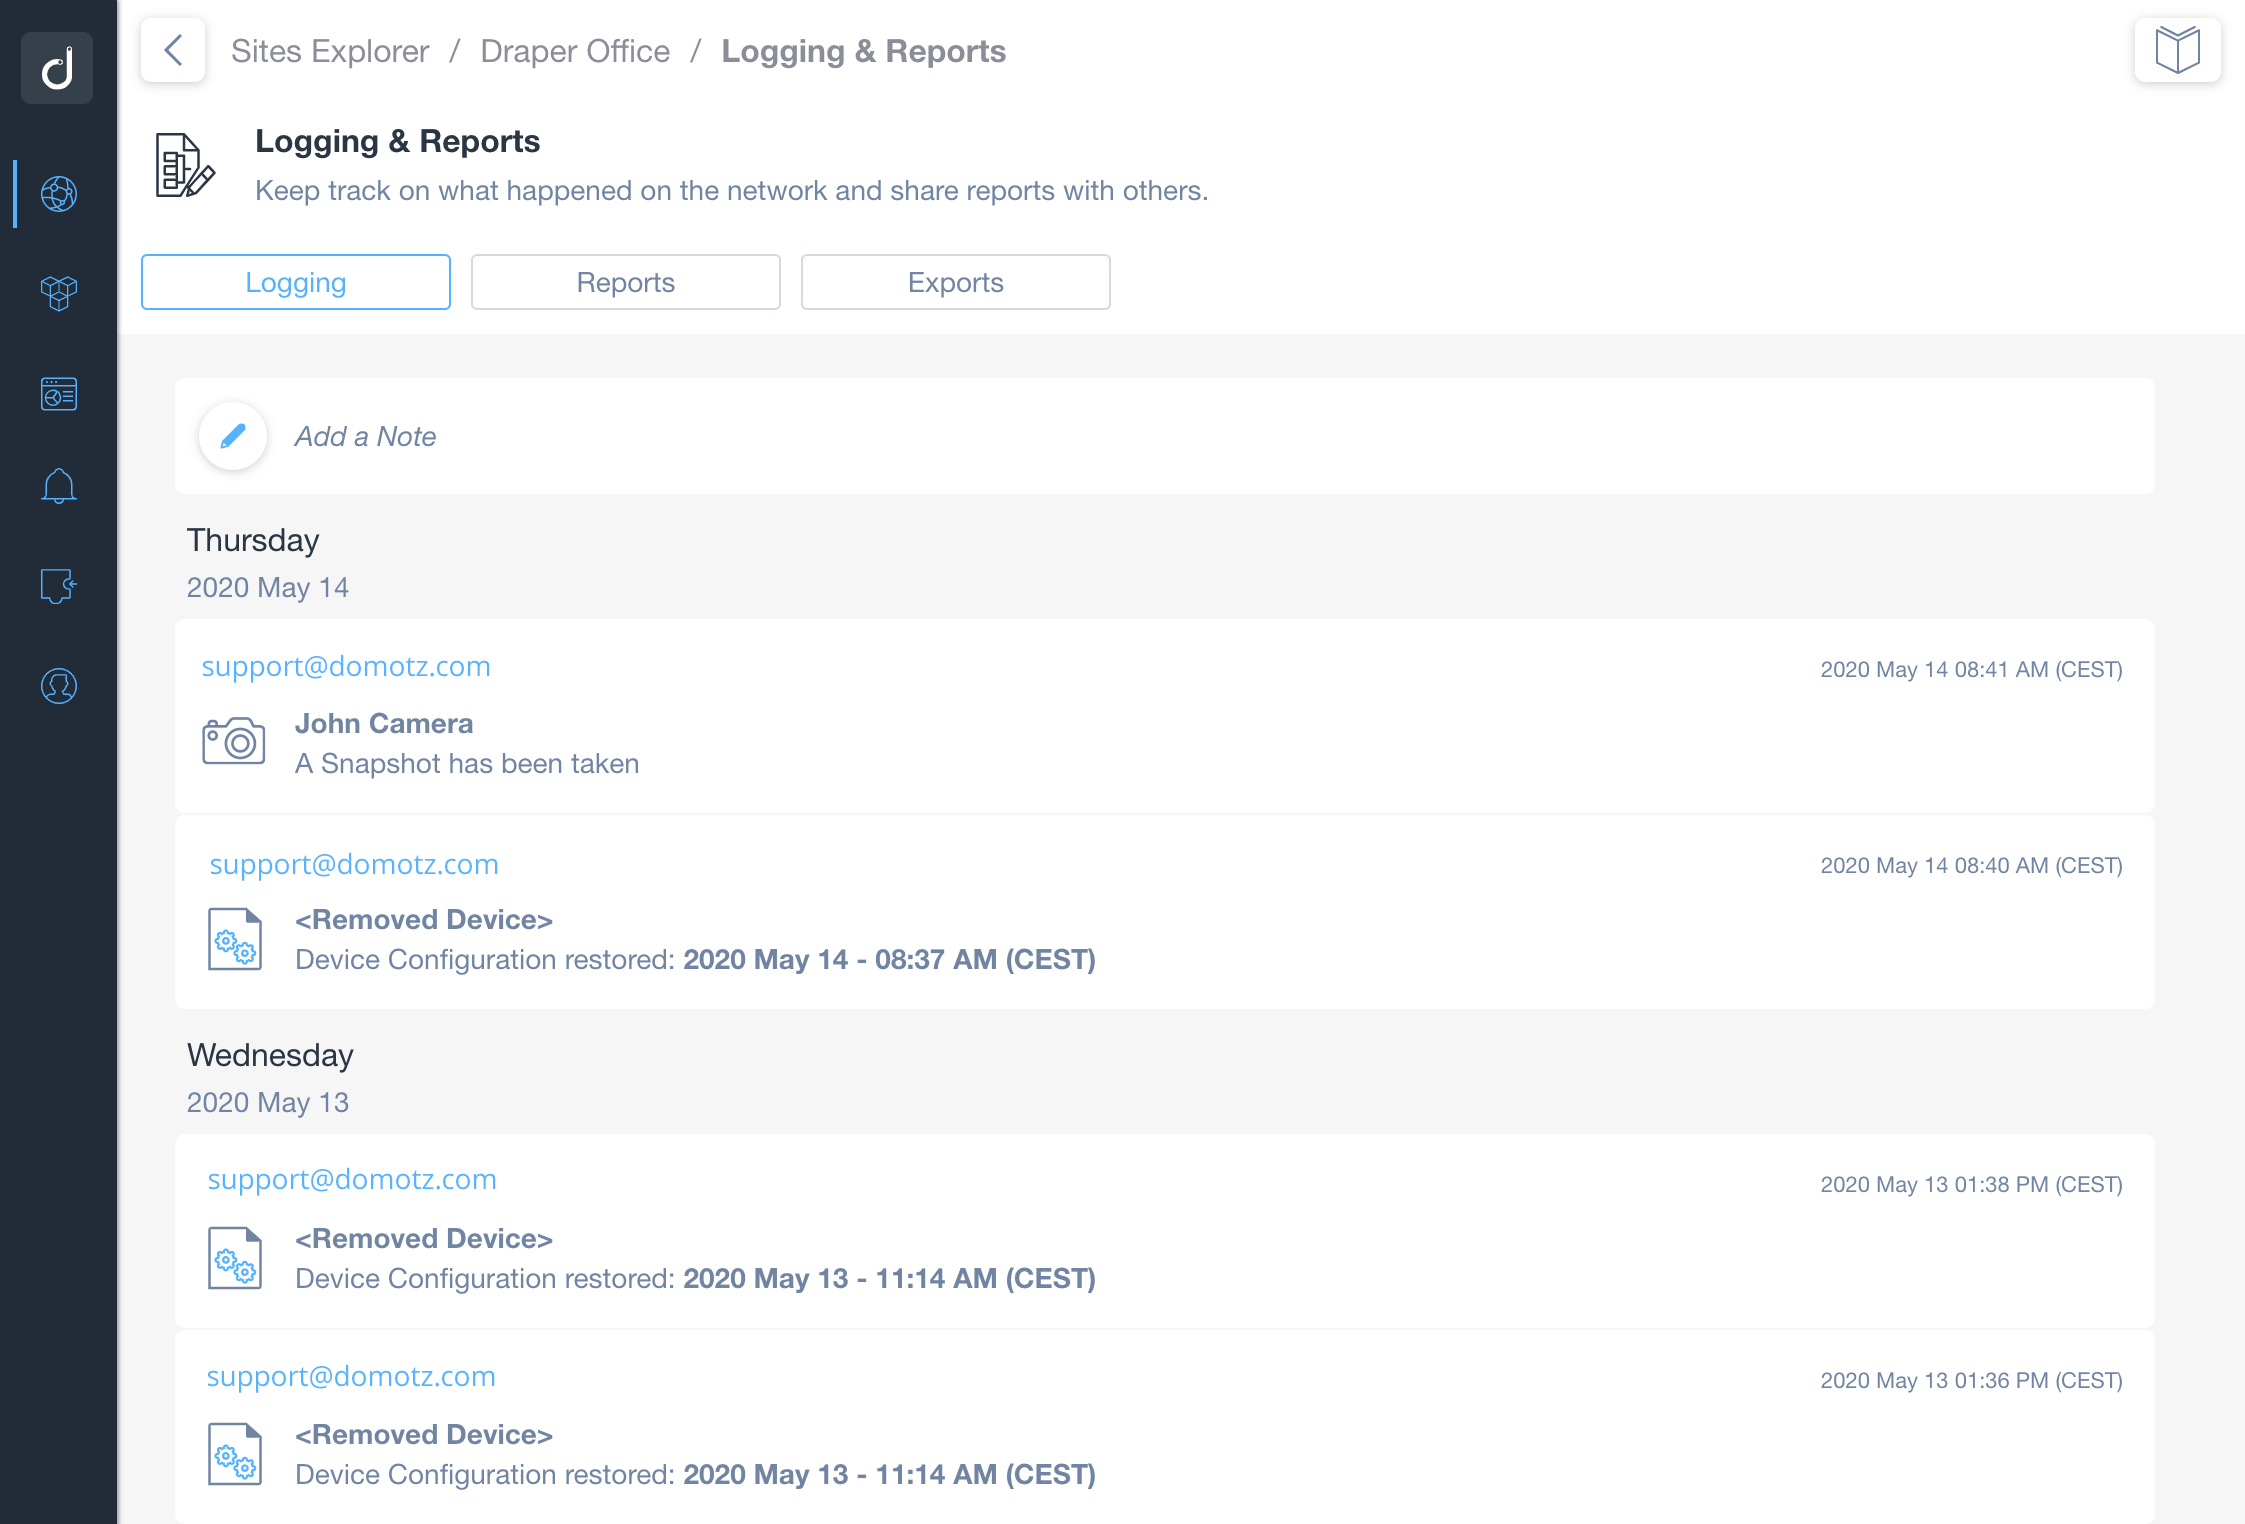Open the John Camera device name

[384, 723]
